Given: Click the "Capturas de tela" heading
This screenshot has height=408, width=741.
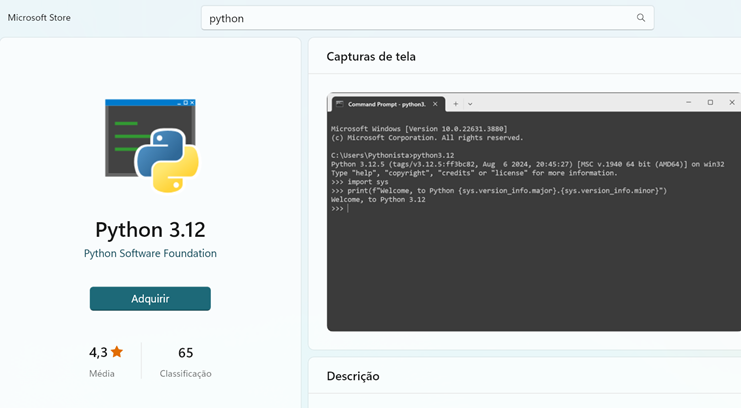Looking at the screenshot, I should (x=371, y=57).
